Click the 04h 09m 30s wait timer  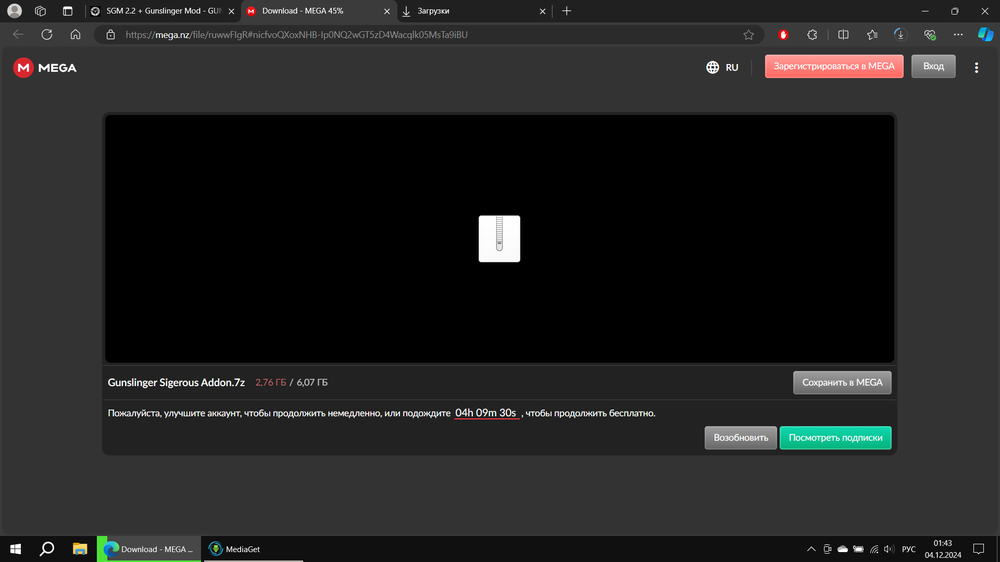485,413
